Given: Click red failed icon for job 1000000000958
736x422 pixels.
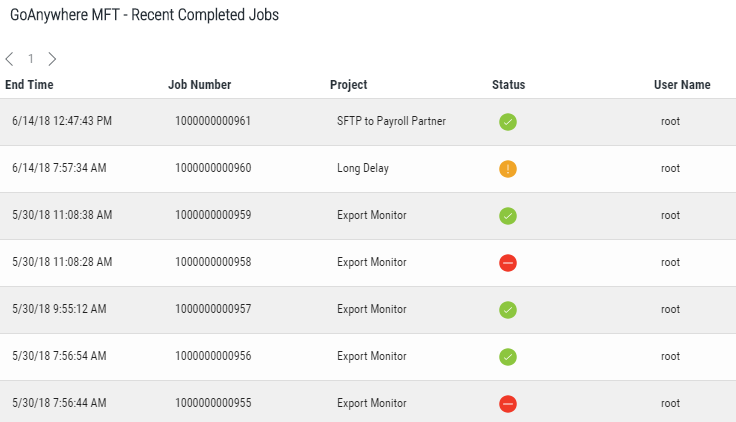Looking at the screenshot, I should pos(508,263).
